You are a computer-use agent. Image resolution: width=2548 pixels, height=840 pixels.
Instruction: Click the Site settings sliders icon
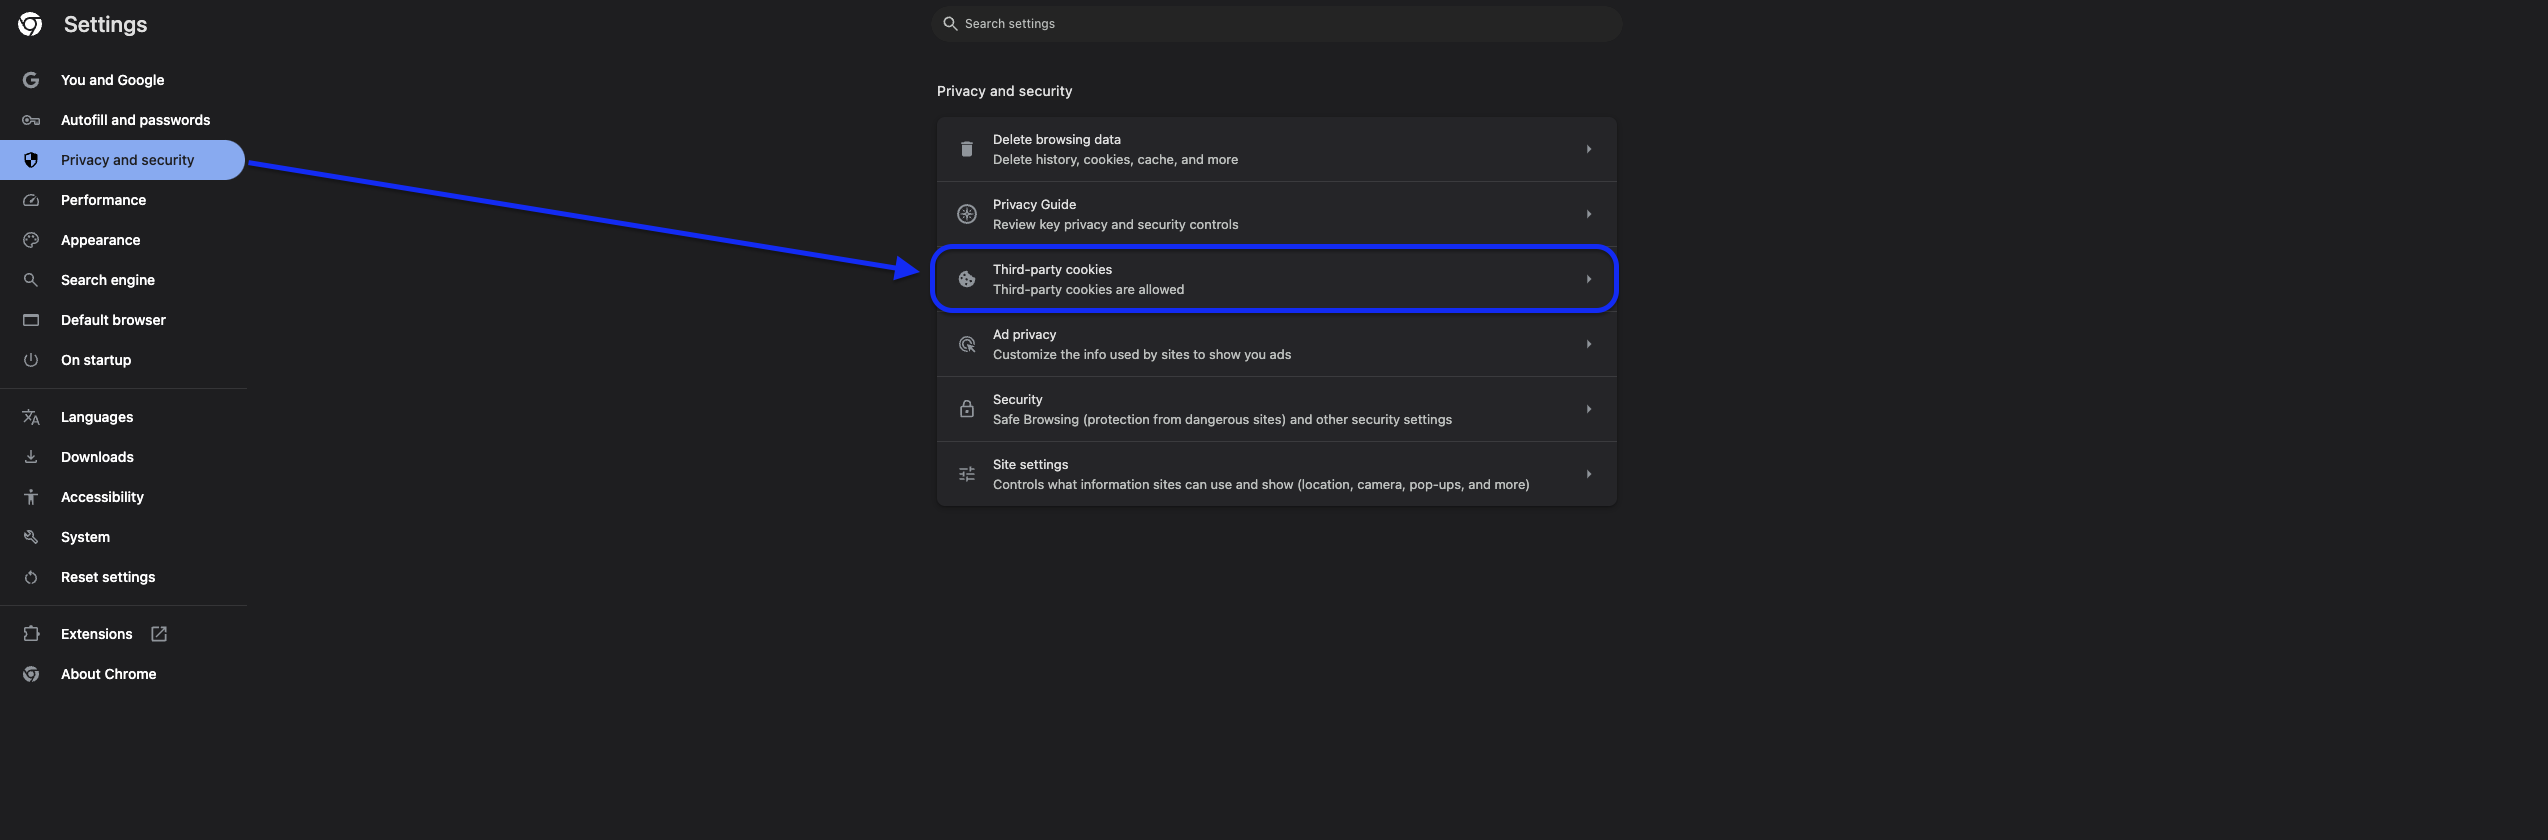pyautogui.click(x=966, y=474)
